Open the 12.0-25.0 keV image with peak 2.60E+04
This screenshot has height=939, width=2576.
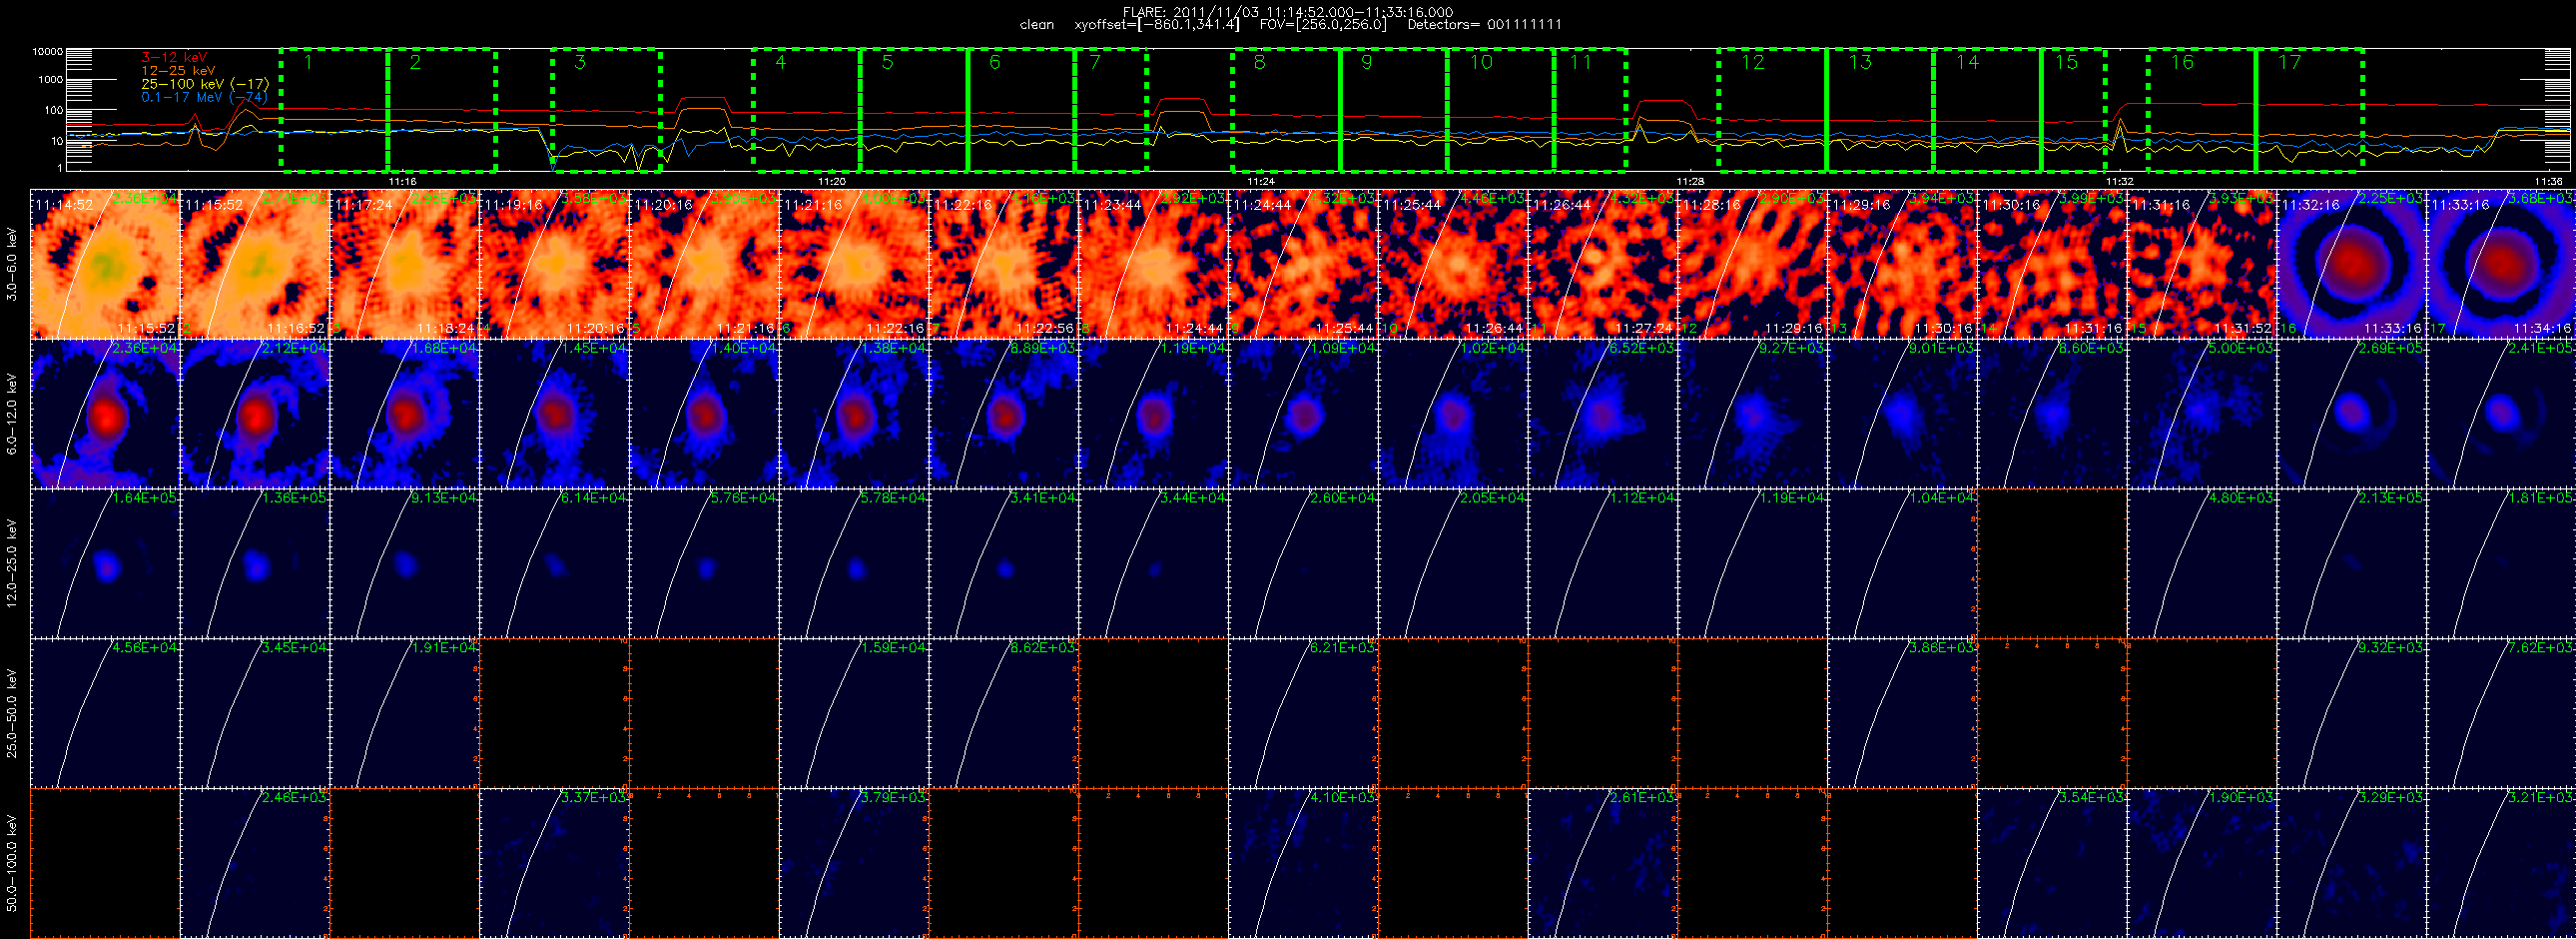(x=1303, y=563)
